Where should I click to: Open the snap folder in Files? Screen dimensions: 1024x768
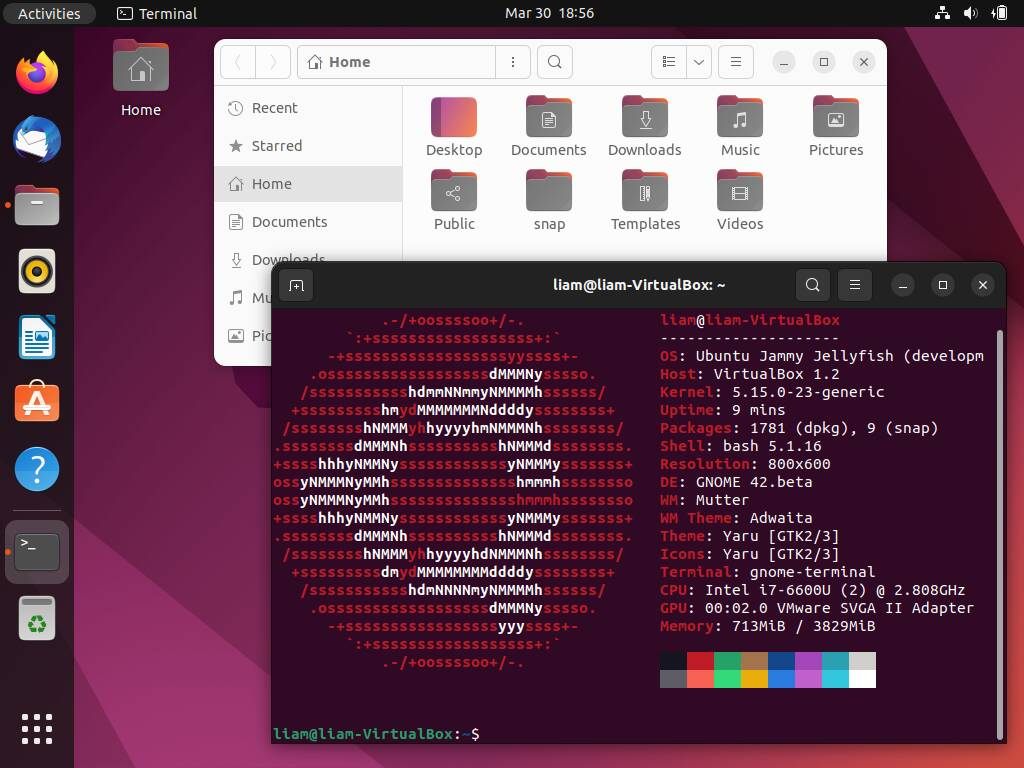tap(549, 199)
